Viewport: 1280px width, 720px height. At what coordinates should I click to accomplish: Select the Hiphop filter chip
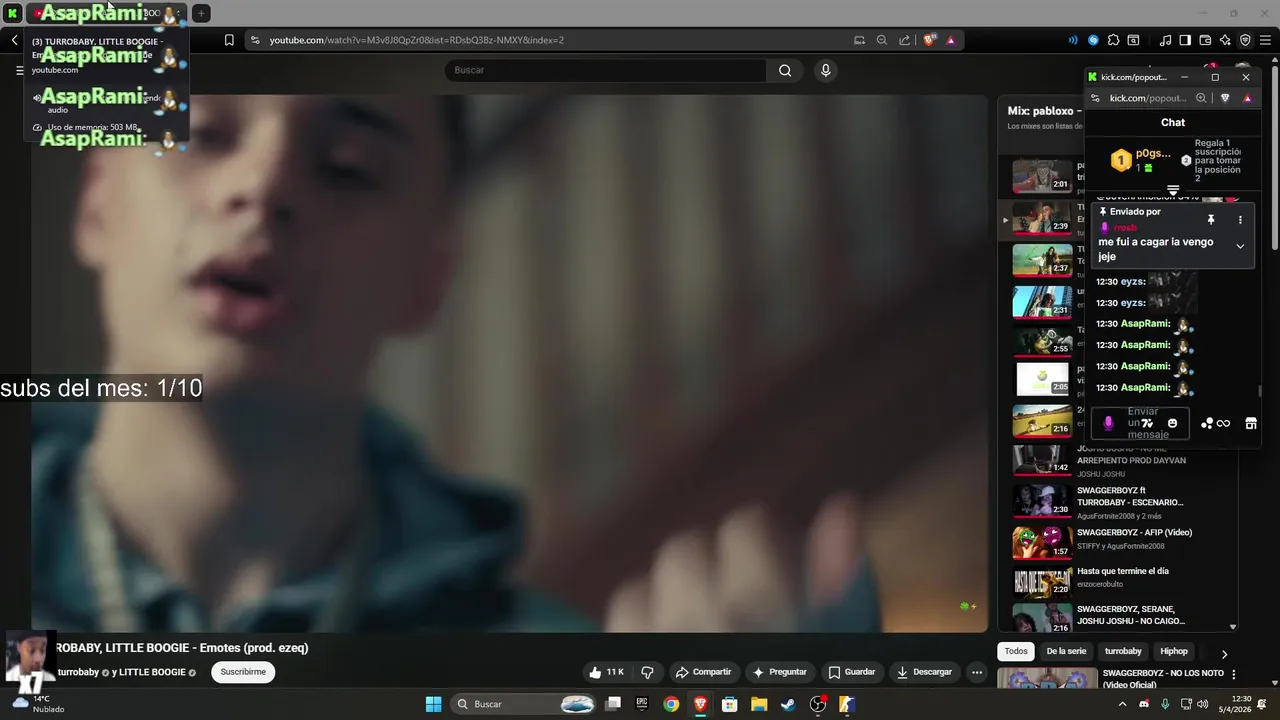pyautogui.click(x=1174, y=651)
